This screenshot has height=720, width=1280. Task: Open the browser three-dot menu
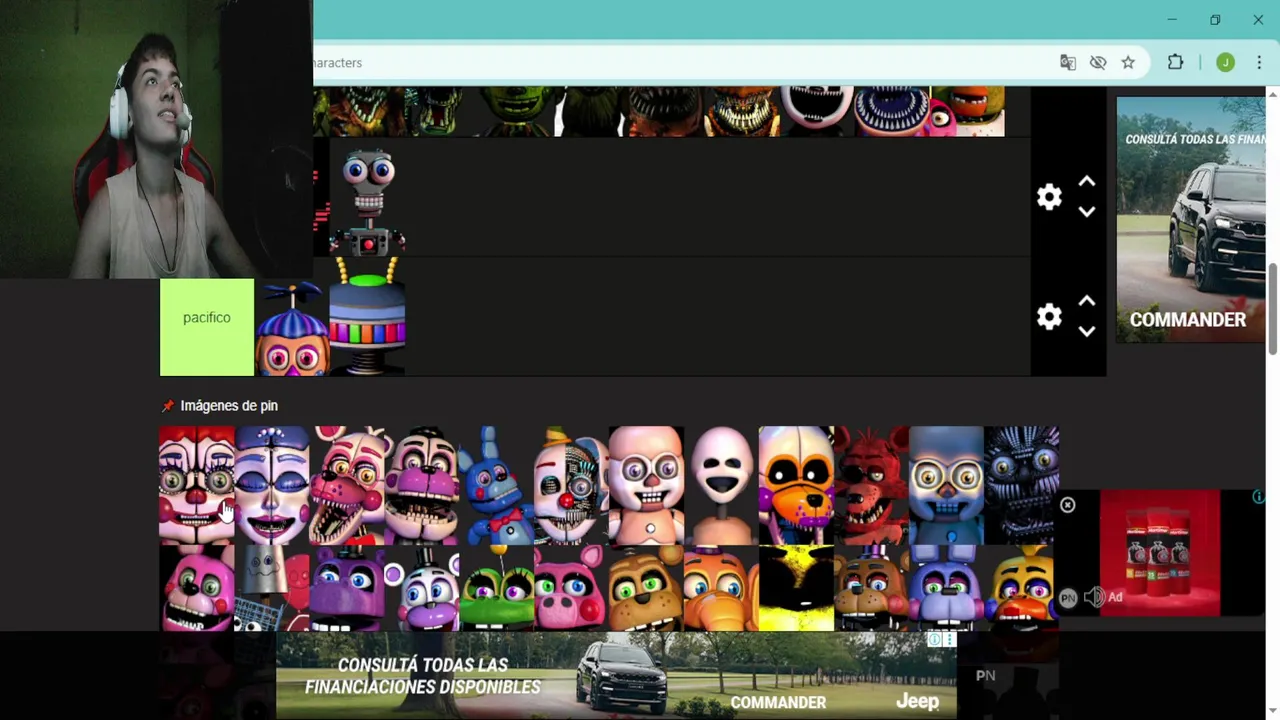click(1259, 63)
